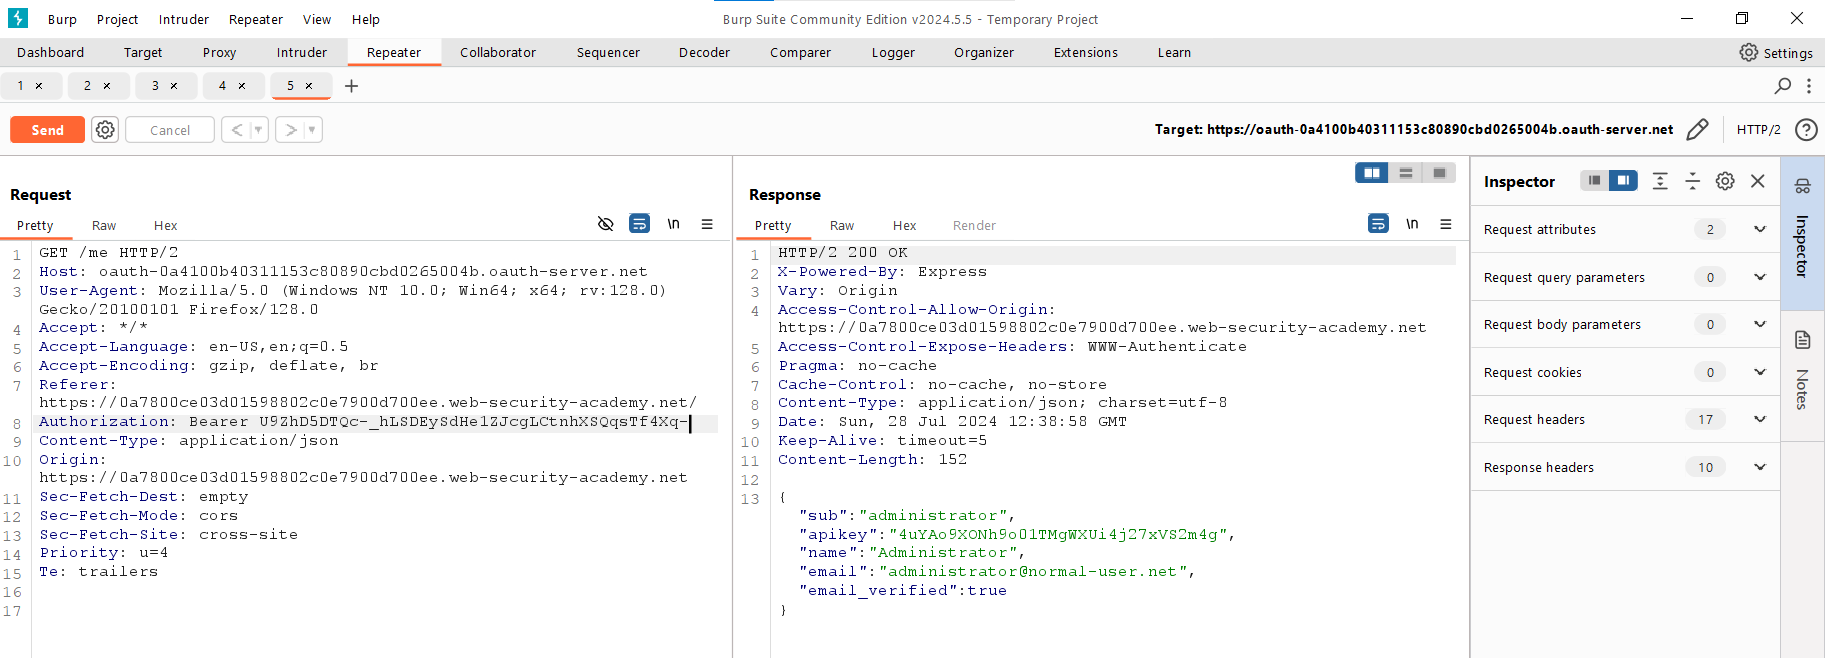Click the Inspector sidebar icon
This screenshot has height=658, width=1825.
(1802, 186)
